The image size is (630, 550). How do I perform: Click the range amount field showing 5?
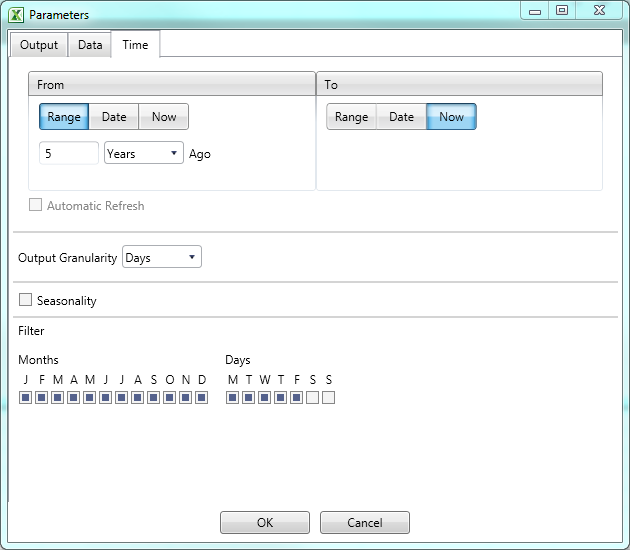(68, 154)
